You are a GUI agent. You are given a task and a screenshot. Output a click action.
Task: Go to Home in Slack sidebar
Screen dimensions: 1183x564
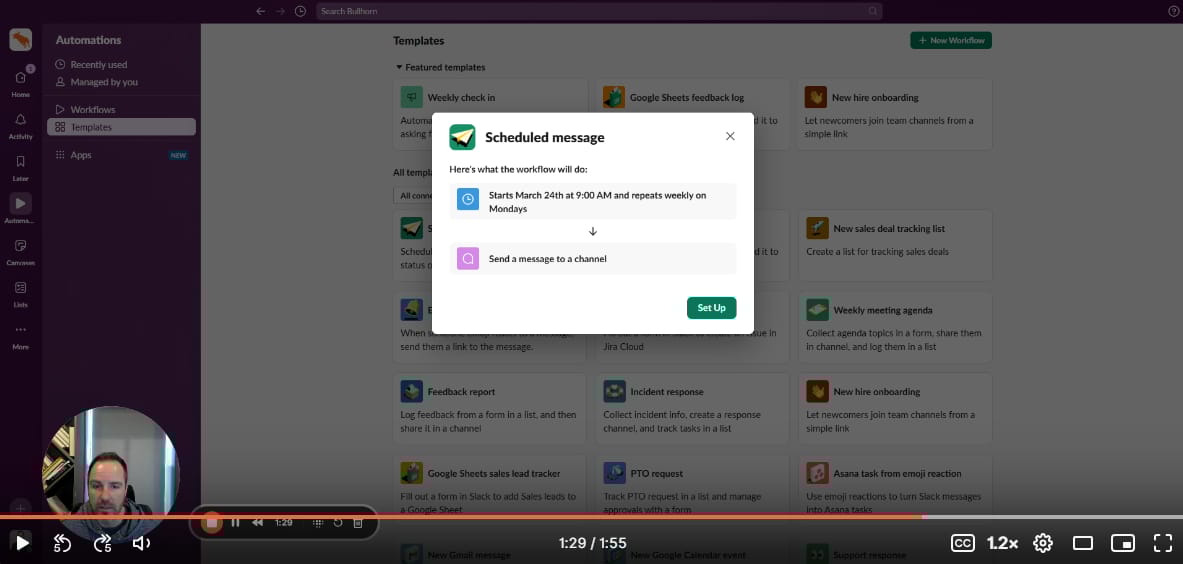point(20,83)
